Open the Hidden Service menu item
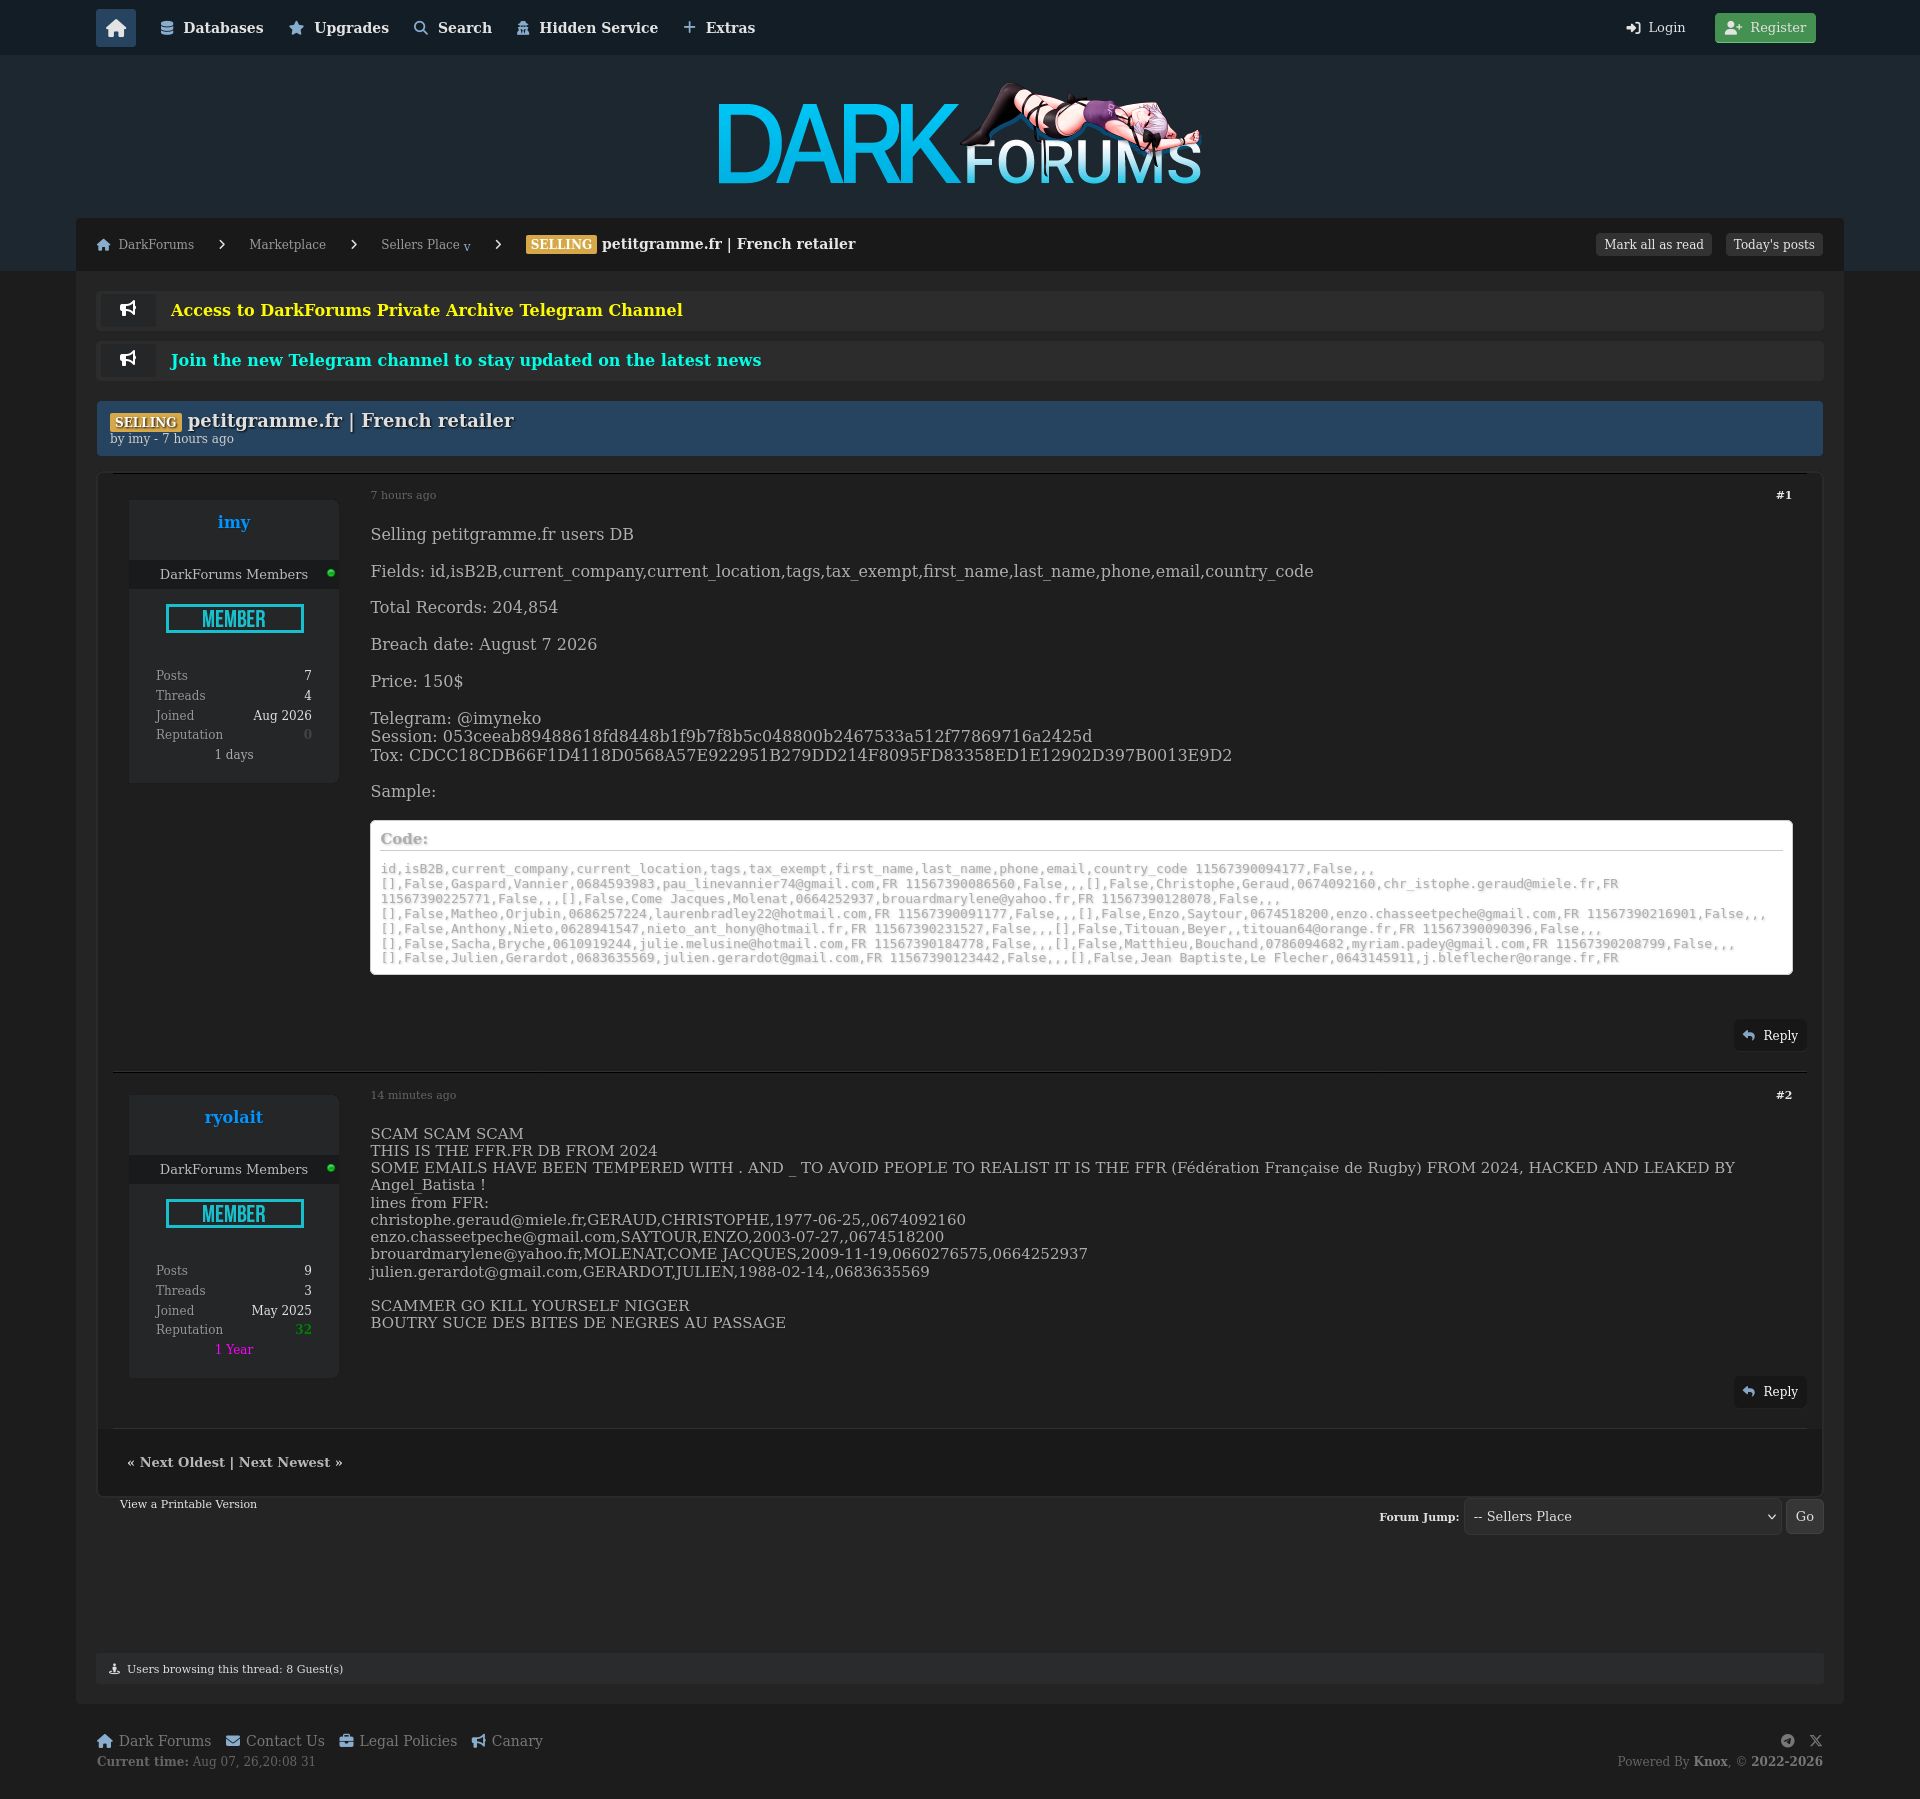1920x1799 pixels. [x=587, y=28]
